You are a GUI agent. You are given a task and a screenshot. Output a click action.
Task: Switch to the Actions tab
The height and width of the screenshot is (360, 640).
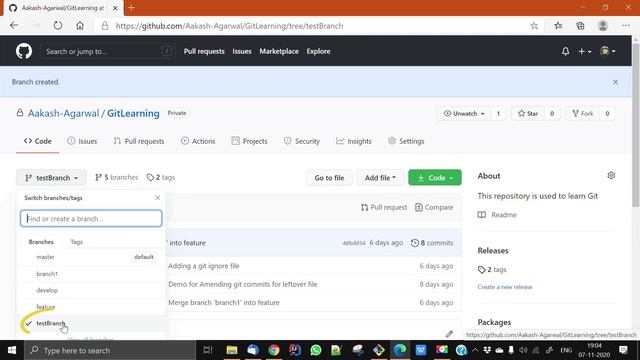tap(198, 141)
